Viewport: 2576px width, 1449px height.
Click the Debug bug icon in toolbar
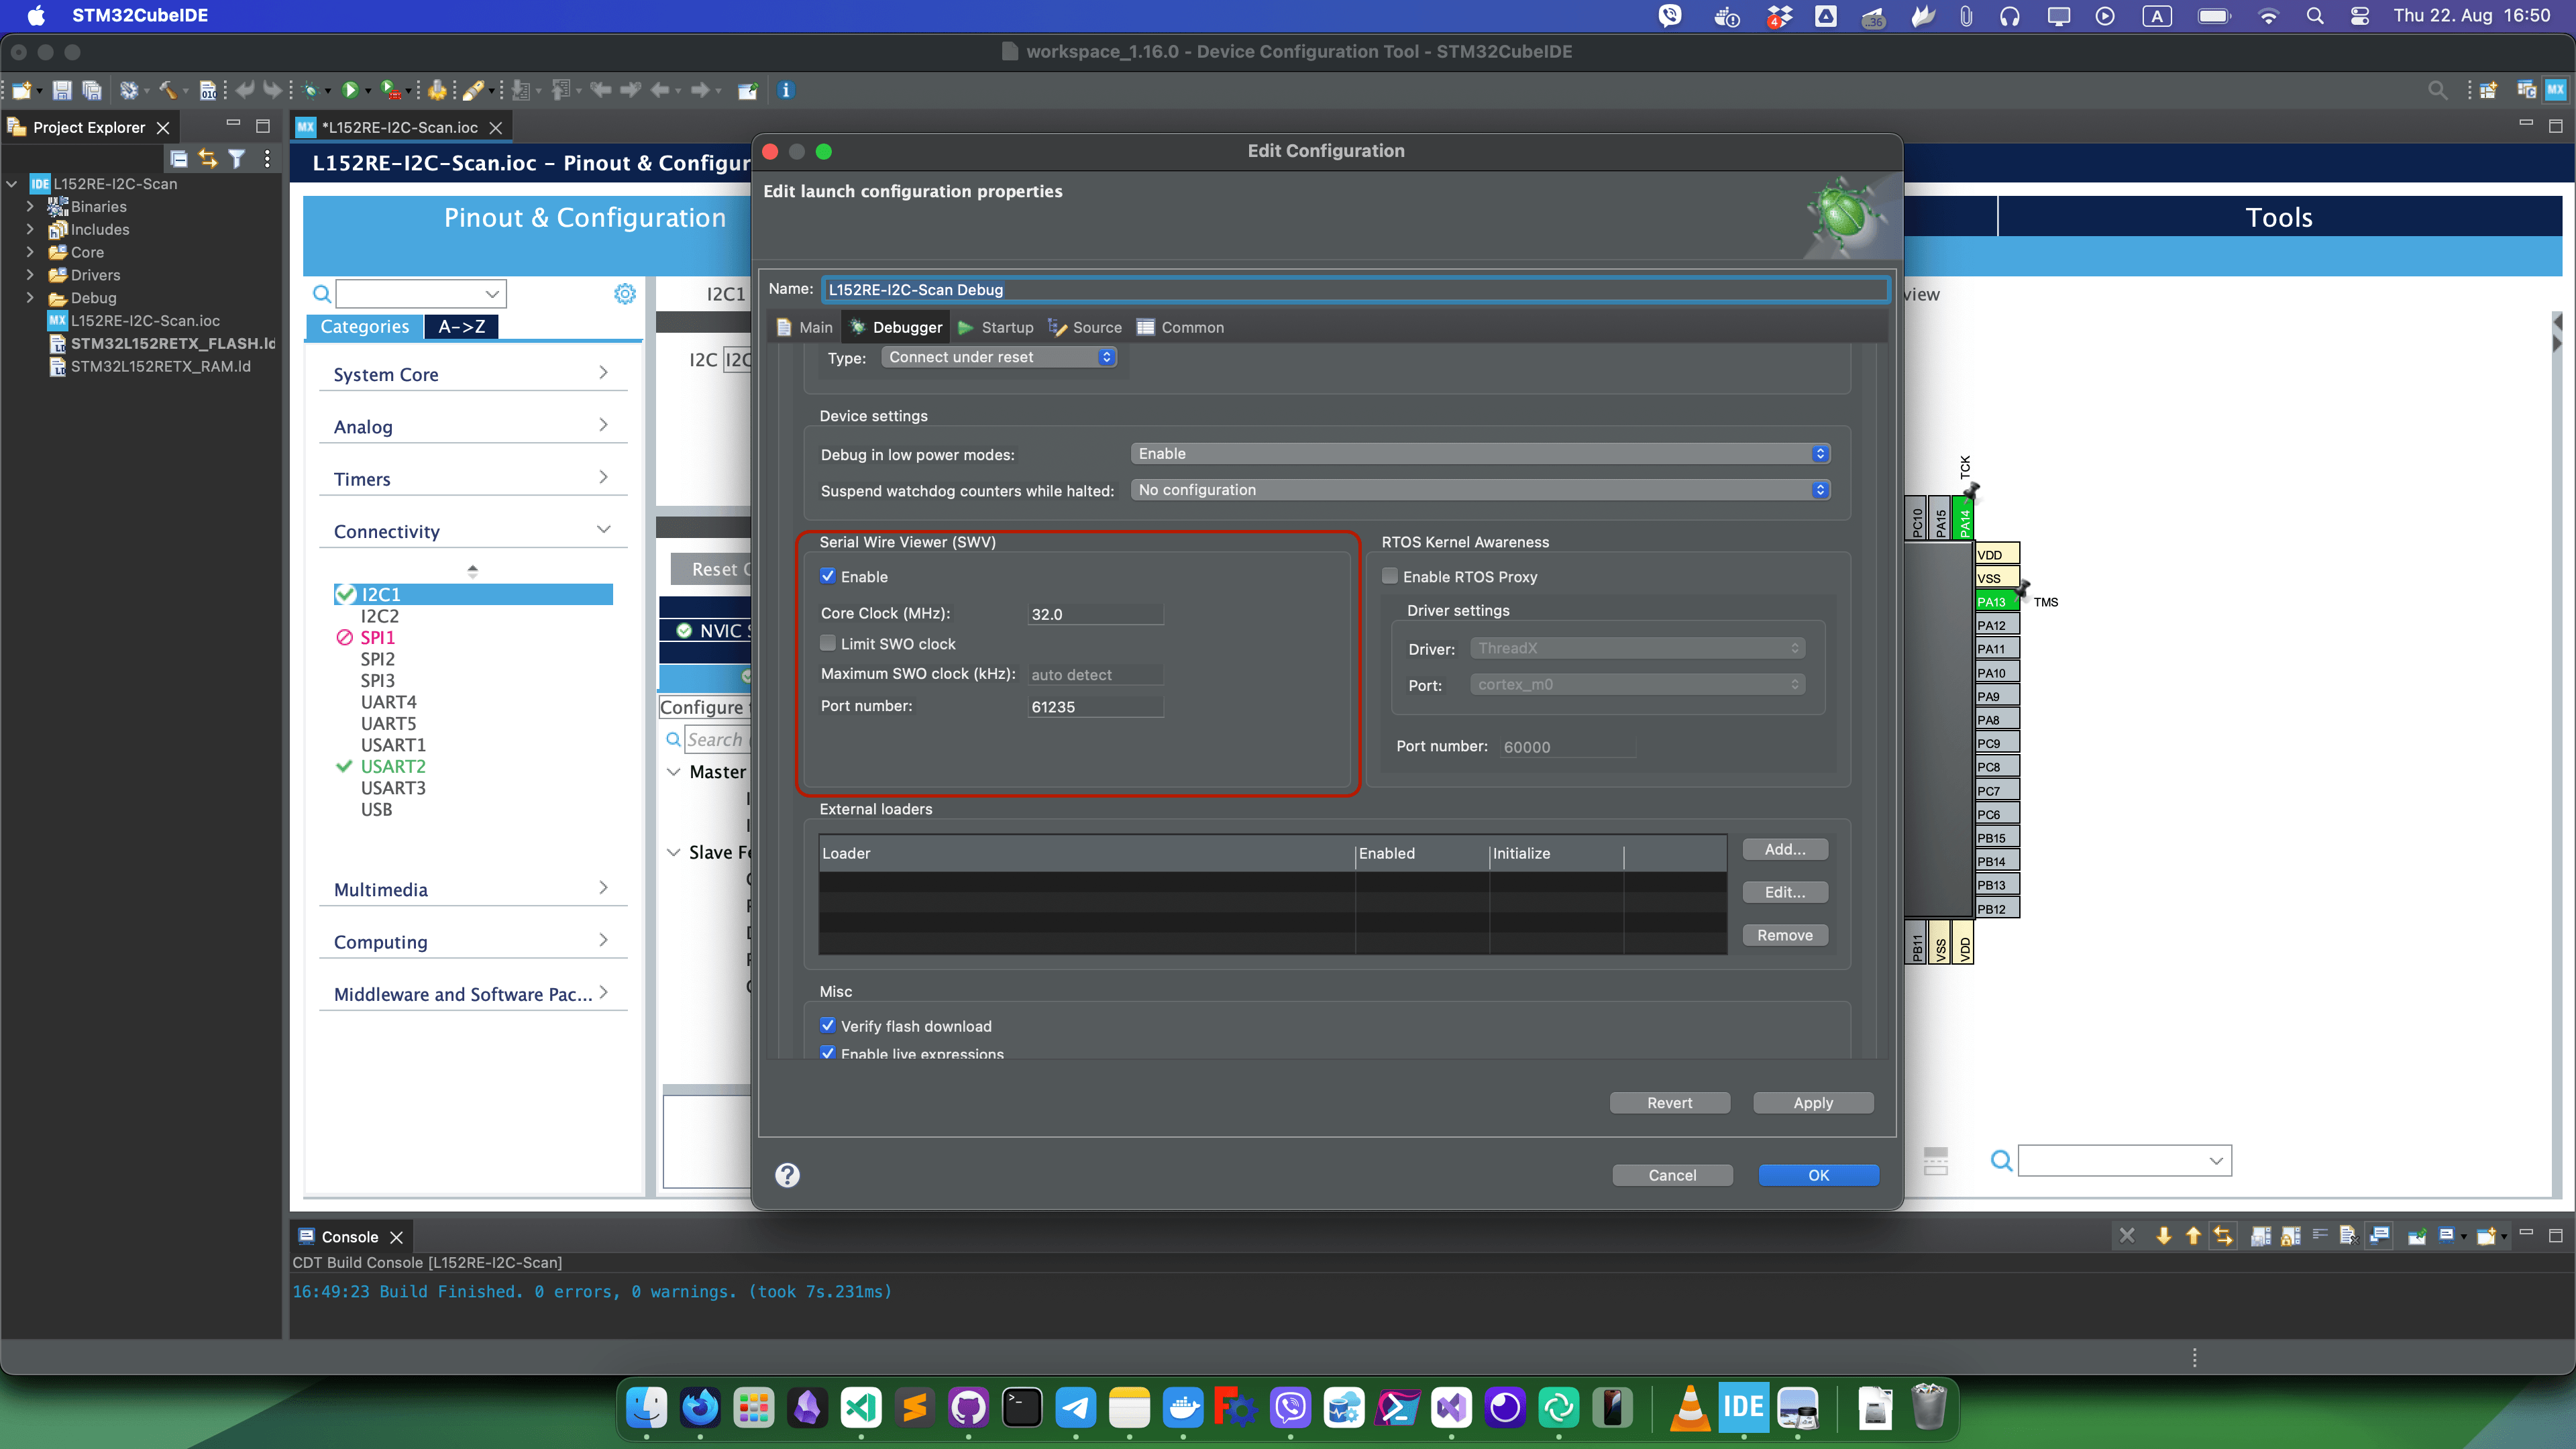click(x=311, y=90)
